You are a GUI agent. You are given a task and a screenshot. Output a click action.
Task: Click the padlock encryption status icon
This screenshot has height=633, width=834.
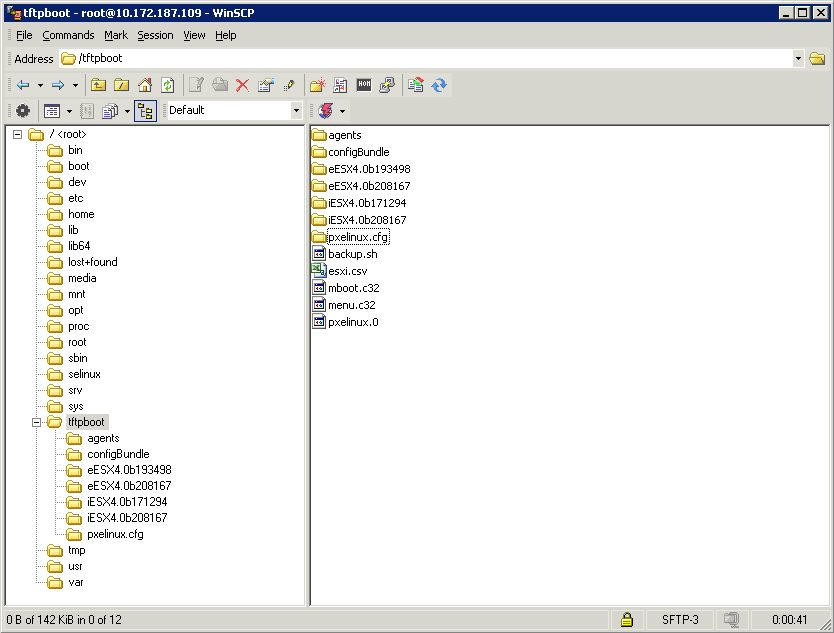(x=627, y=620)
